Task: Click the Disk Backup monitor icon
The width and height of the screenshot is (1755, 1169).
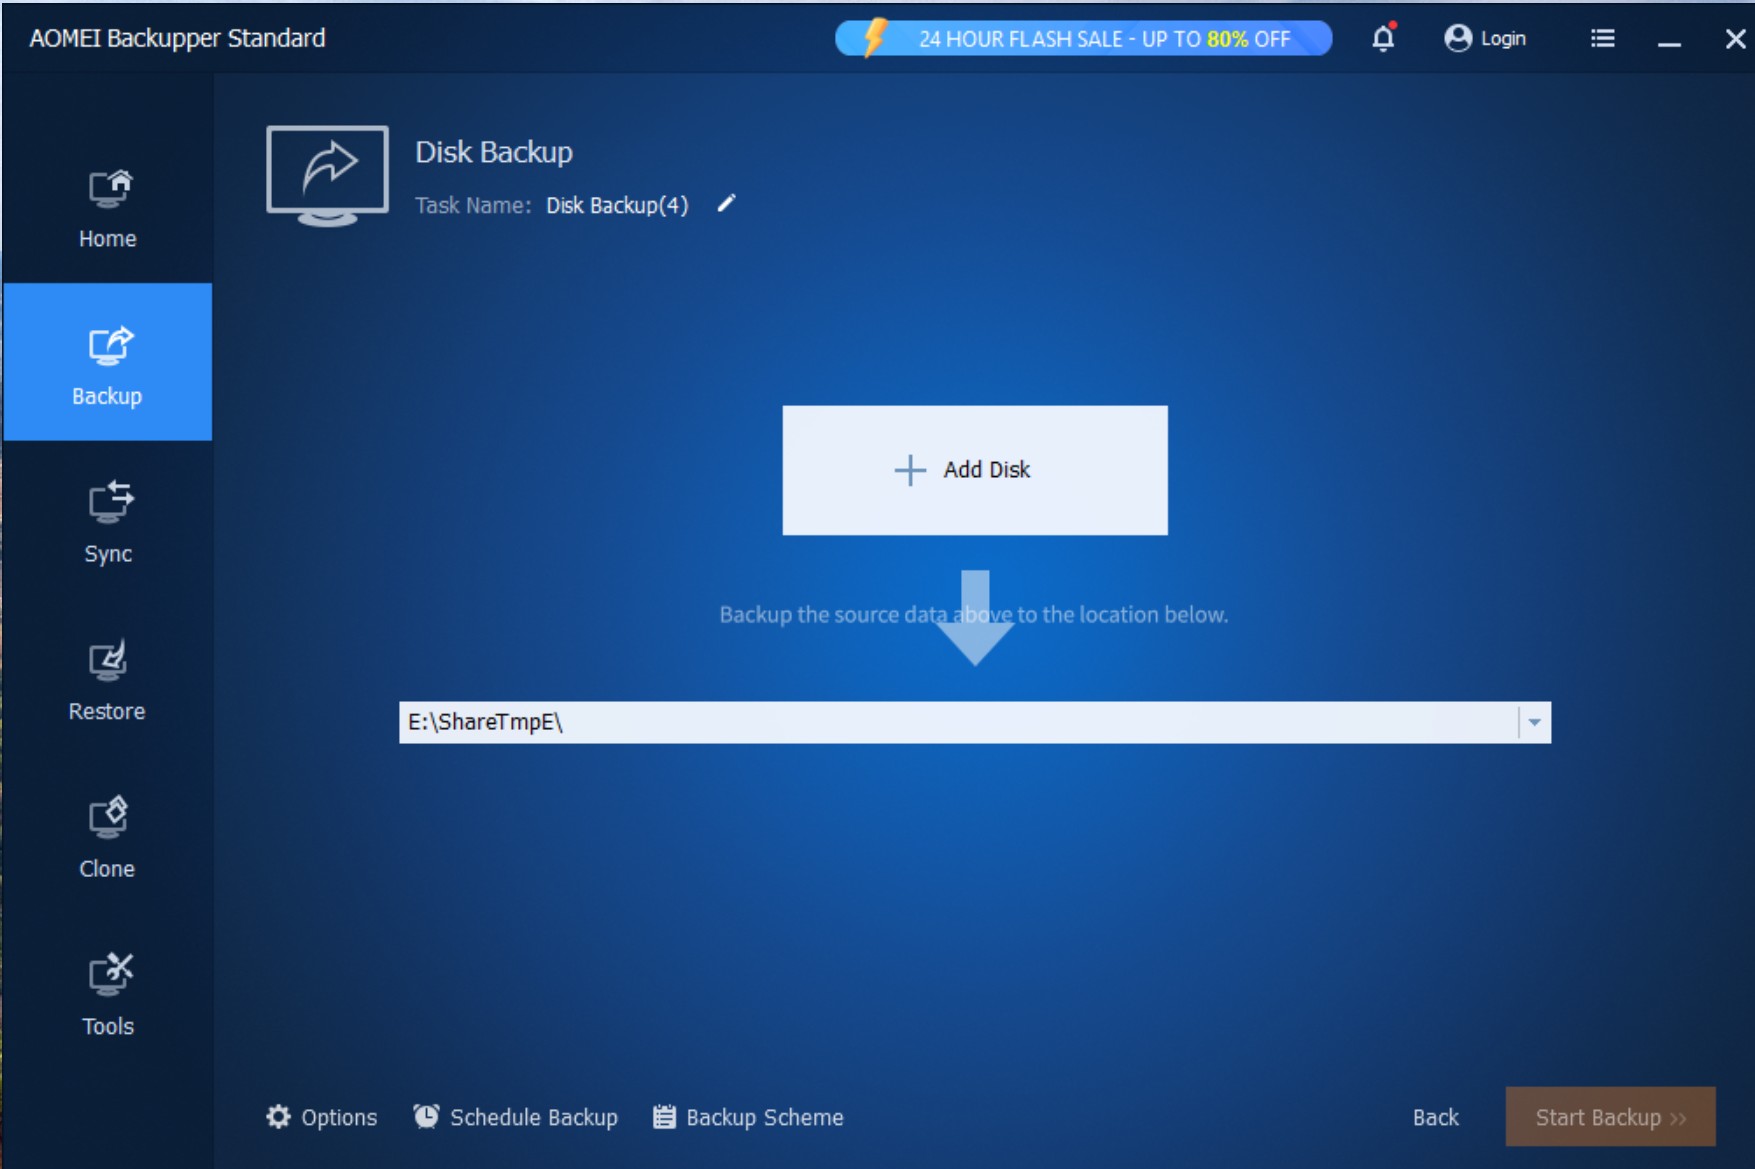Action: pos(327,176)
